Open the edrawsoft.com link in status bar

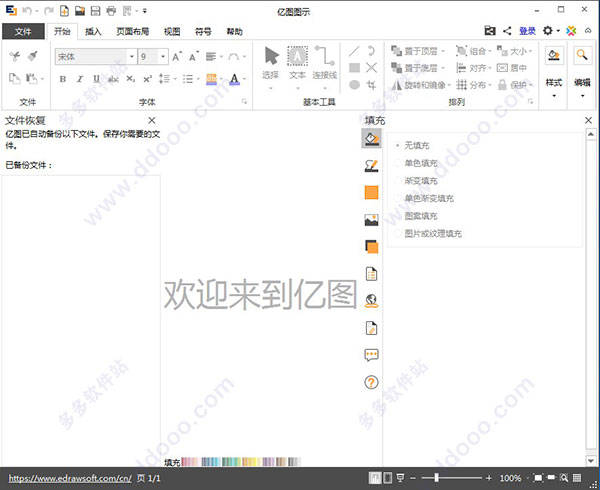pyautogui.click(x=70, y=478)
